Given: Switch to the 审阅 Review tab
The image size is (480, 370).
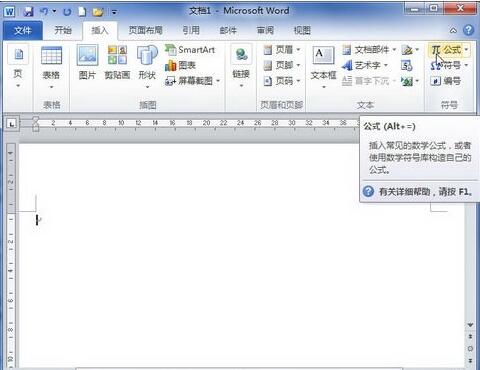Looking at the screenshot, I should [265, 30].
